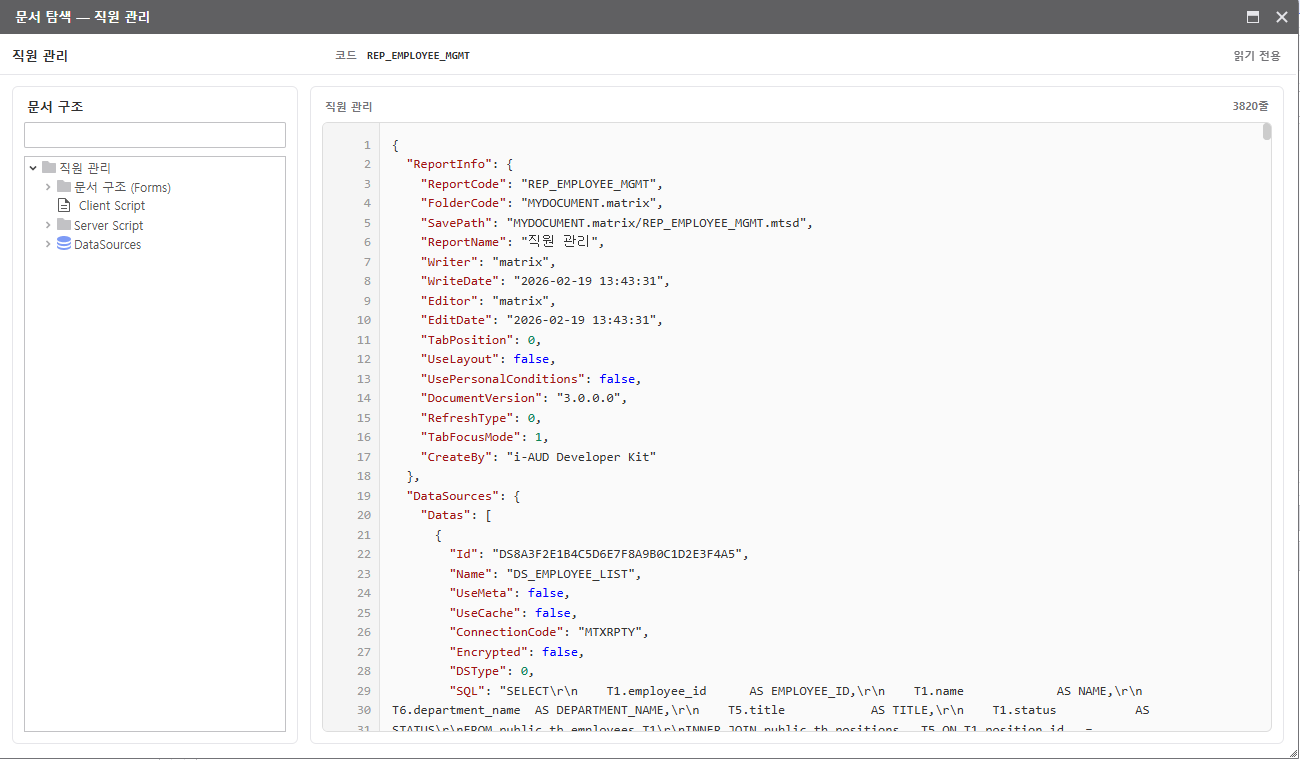Click the "UseLayout" false value
The height and width of the screenshot is (760, 1300).
[x=531, y=359]
